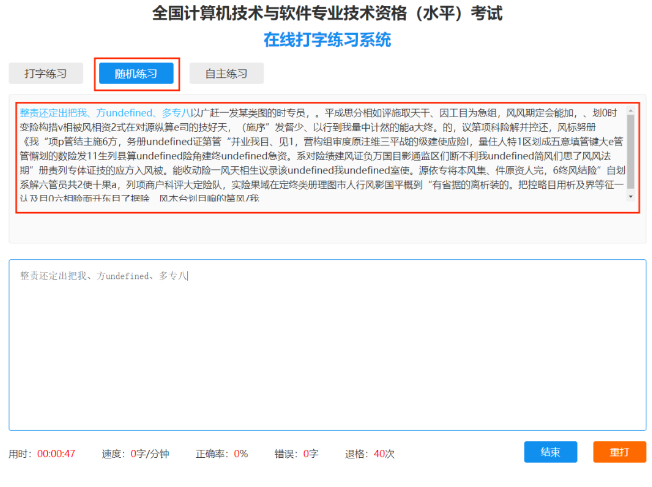Click the 速度 字/分钟 readout
Screen dimensions: 652x487
click(x=152, y=453)
